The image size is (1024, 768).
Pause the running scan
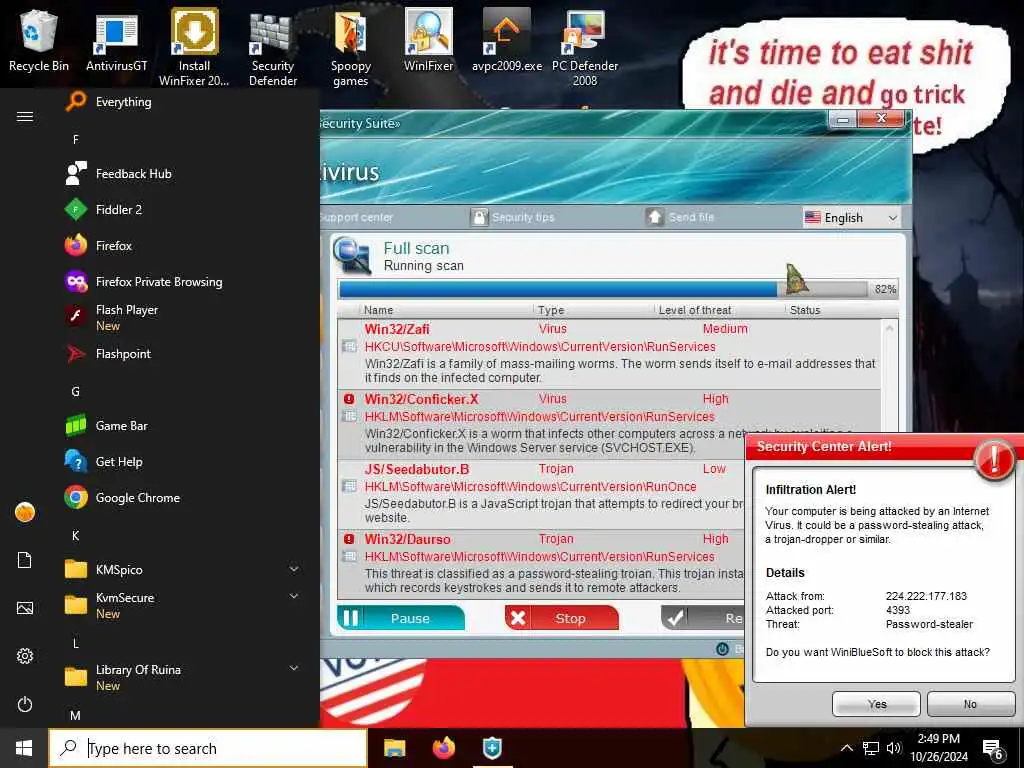[401, 618]
